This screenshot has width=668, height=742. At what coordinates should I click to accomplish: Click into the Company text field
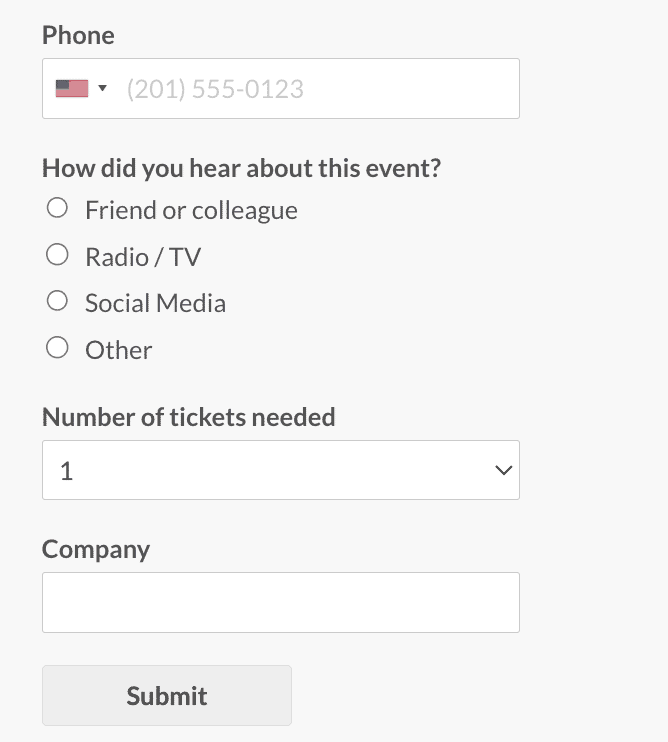(280, 602)
